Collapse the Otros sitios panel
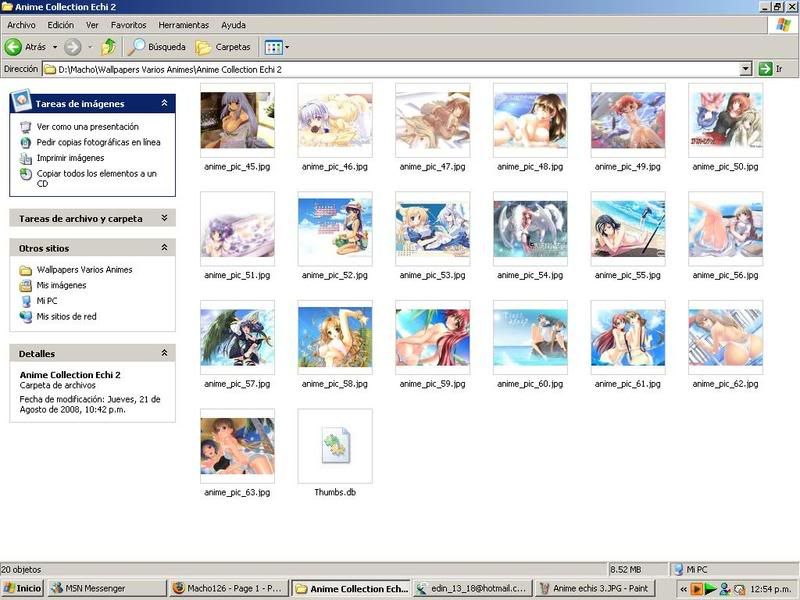Image resolution: width=800 pixels, height=600 pixels. [164, 247]
